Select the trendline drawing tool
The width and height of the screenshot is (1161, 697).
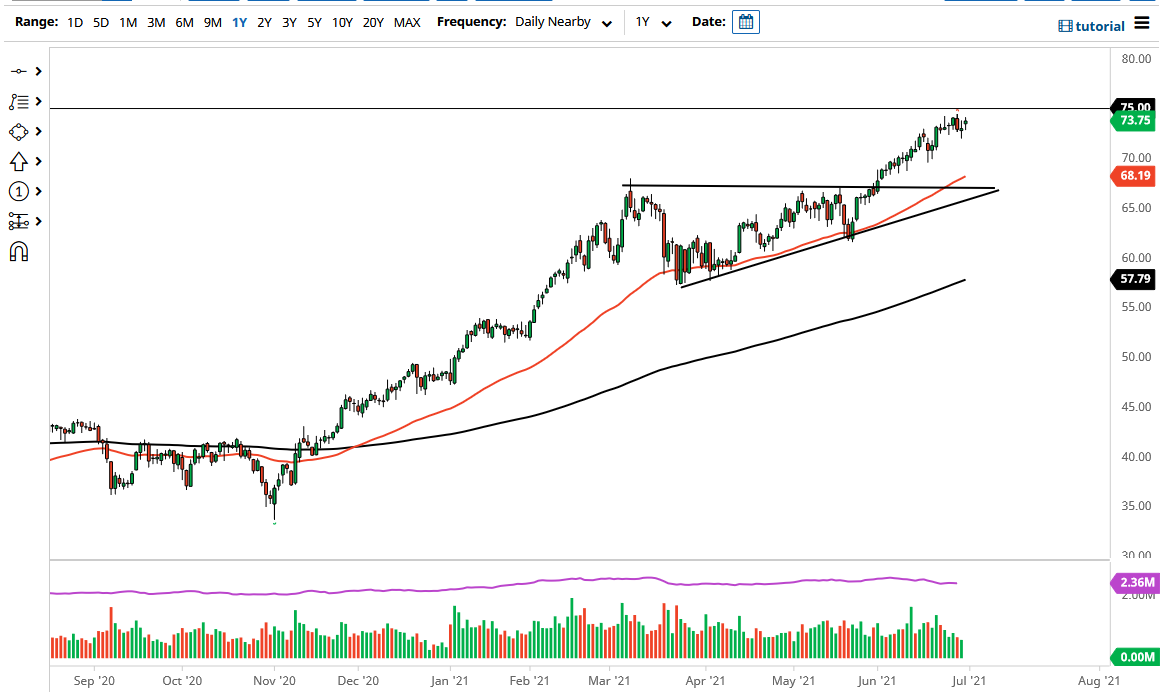click(x=20, y=71)
